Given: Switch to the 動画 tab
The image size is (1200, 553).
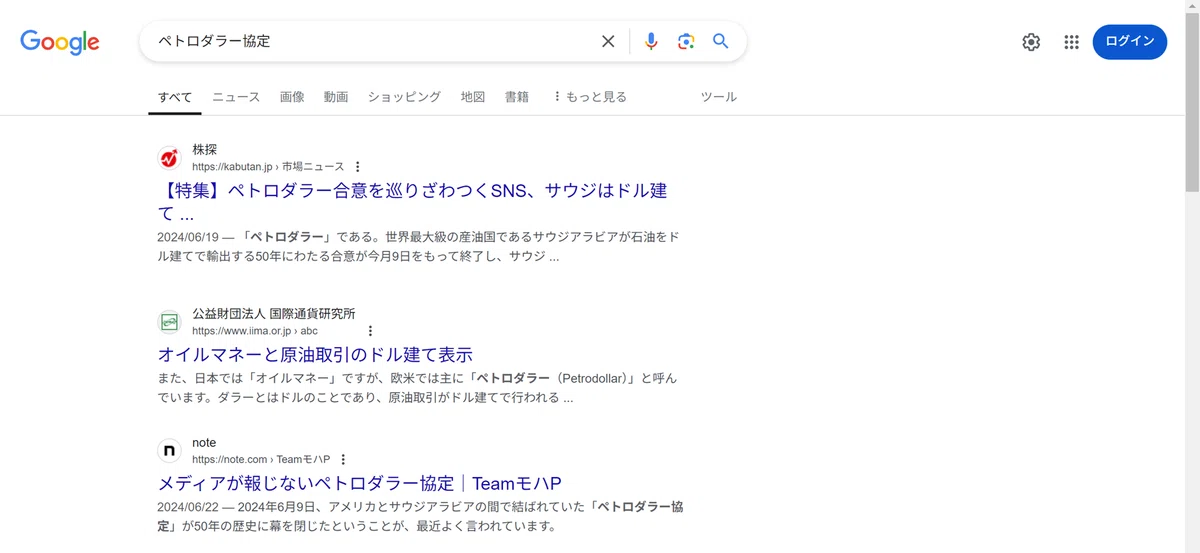Looking at the screenshot, I should click(336, 97).
